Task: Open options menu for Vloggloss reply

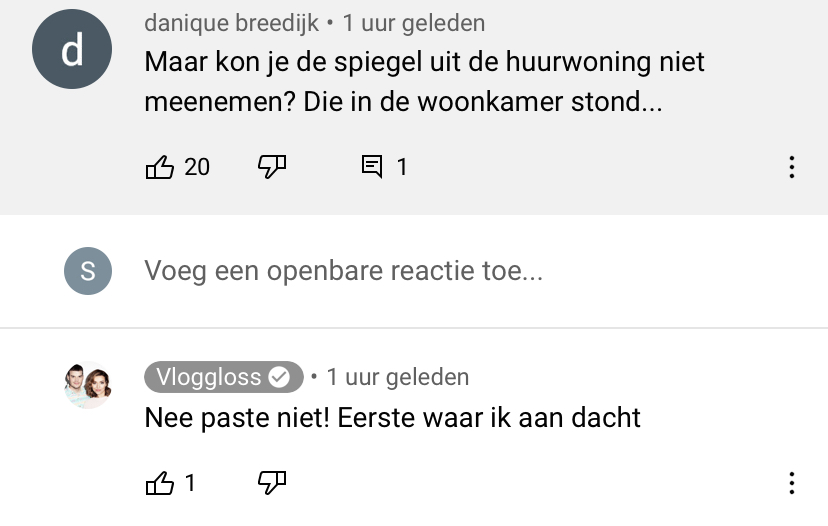Action: pos(791,484)
